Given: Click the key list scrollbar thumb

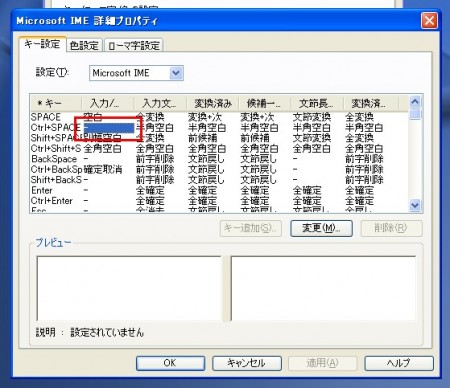Looking at the screenshot, I should pyautogui.click(x=415, y=114).
